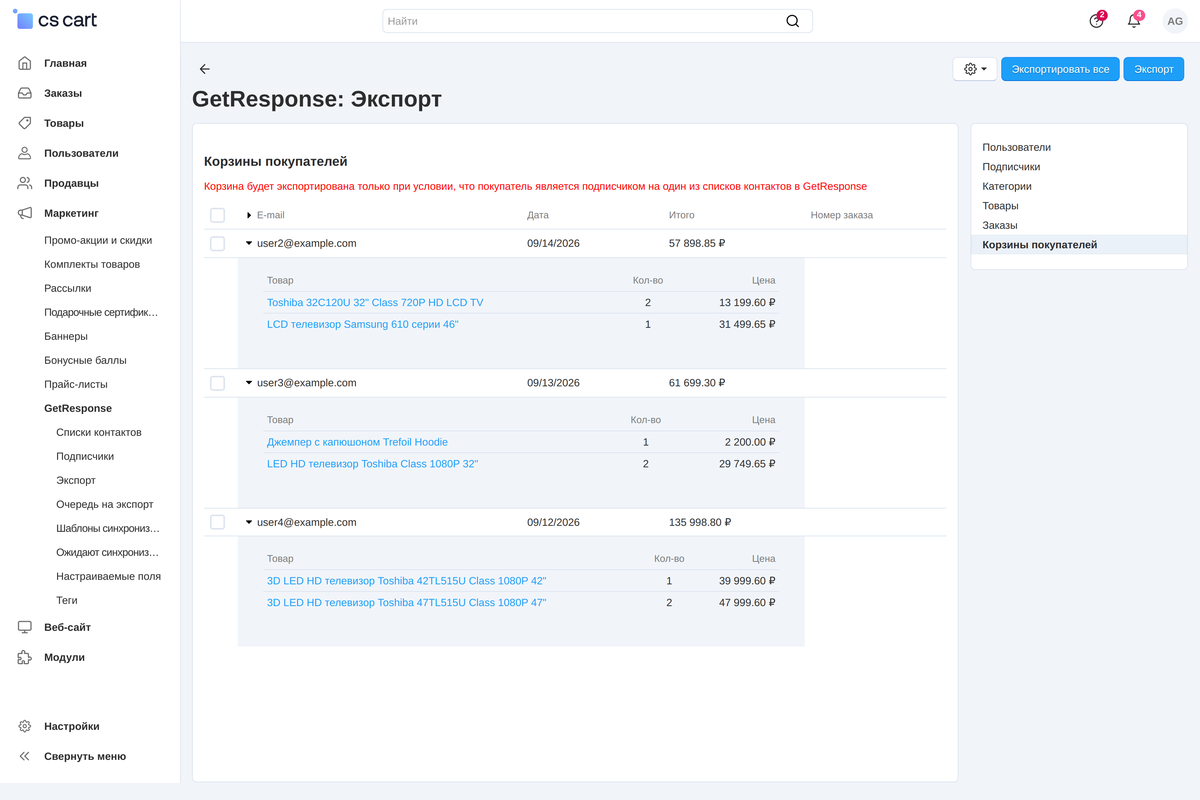This screenshot has height=800, width=1200.
Task: Open Toshiba 32C120U 32" product link
Action: pos(375,302)
